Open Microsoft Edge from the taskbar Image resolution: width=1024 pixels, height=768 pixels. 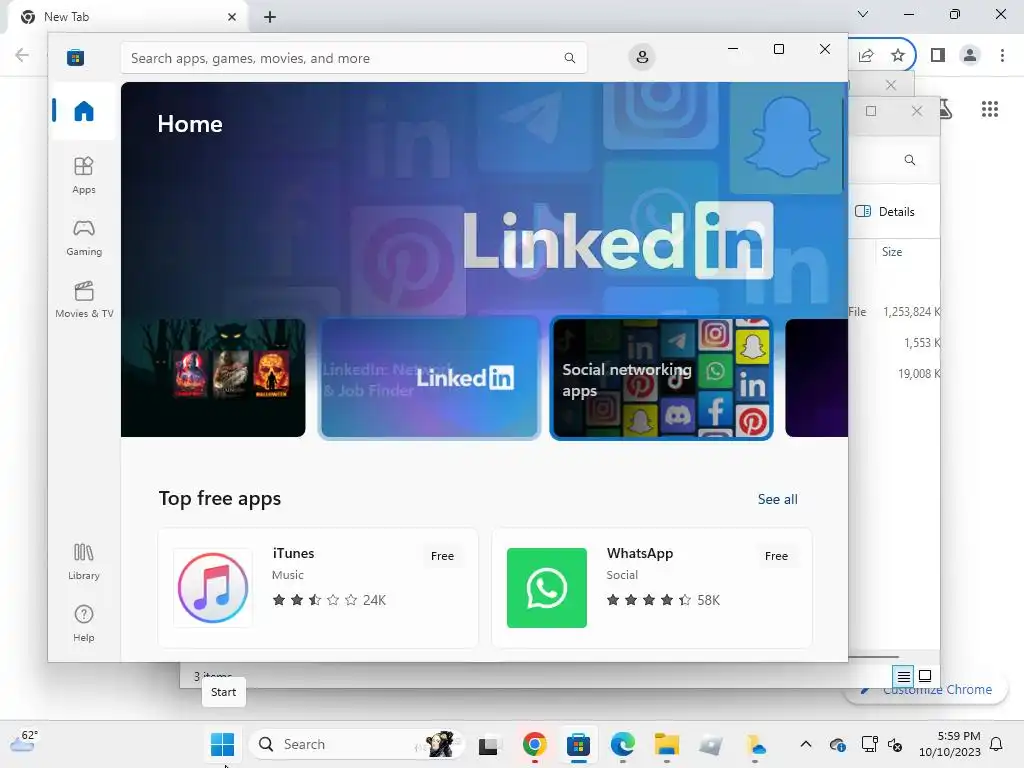pyautogui.click(x=622, y=744)
